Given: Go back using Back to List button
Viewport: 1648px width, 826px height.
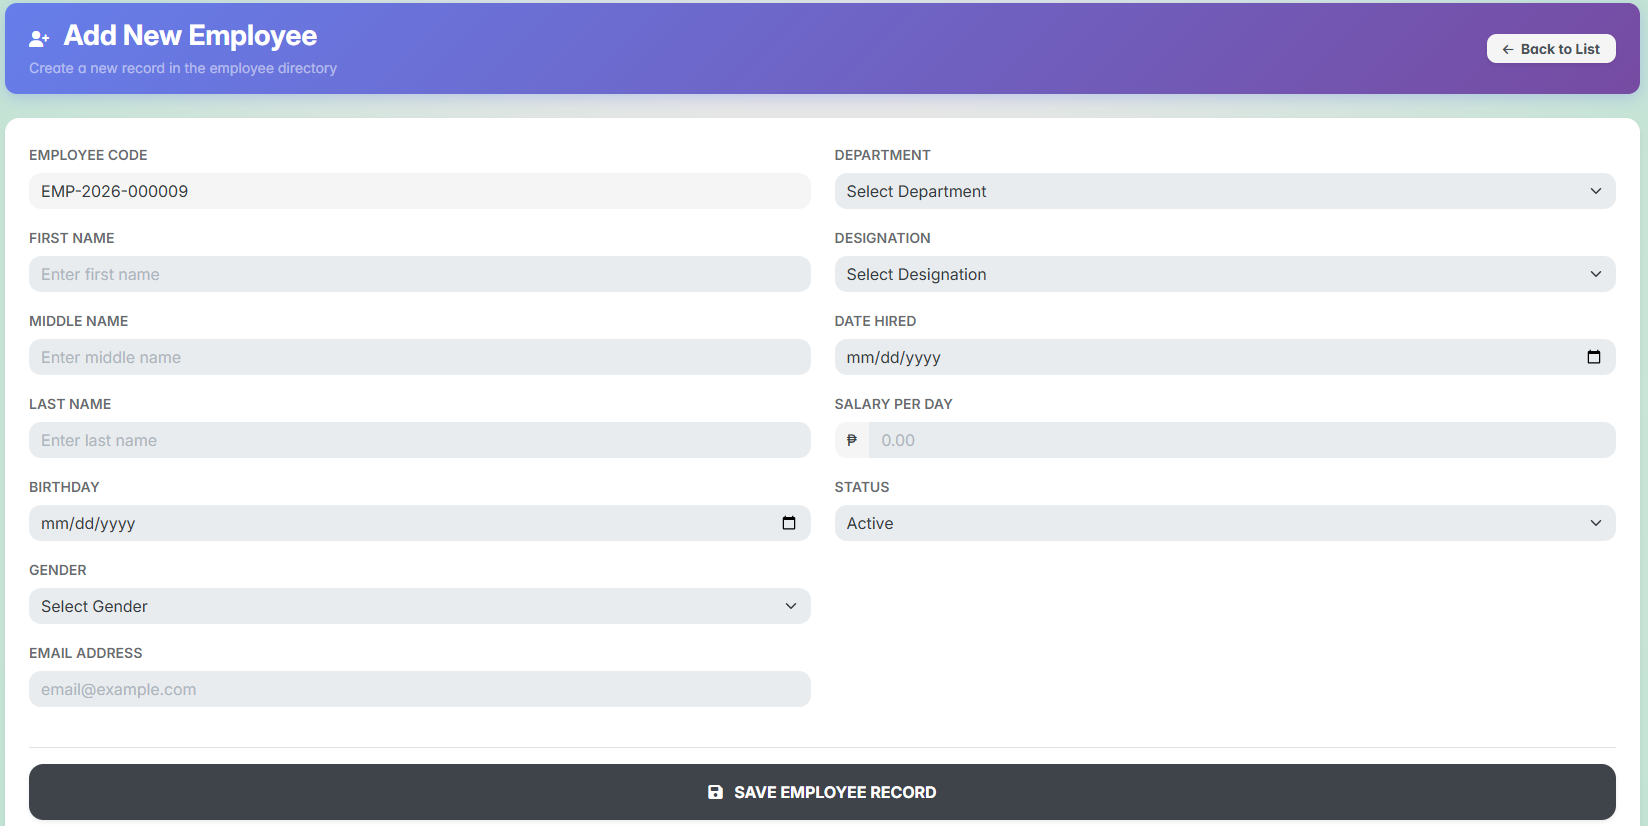Looking at the screenshot, I should (x=1550, y=49).
